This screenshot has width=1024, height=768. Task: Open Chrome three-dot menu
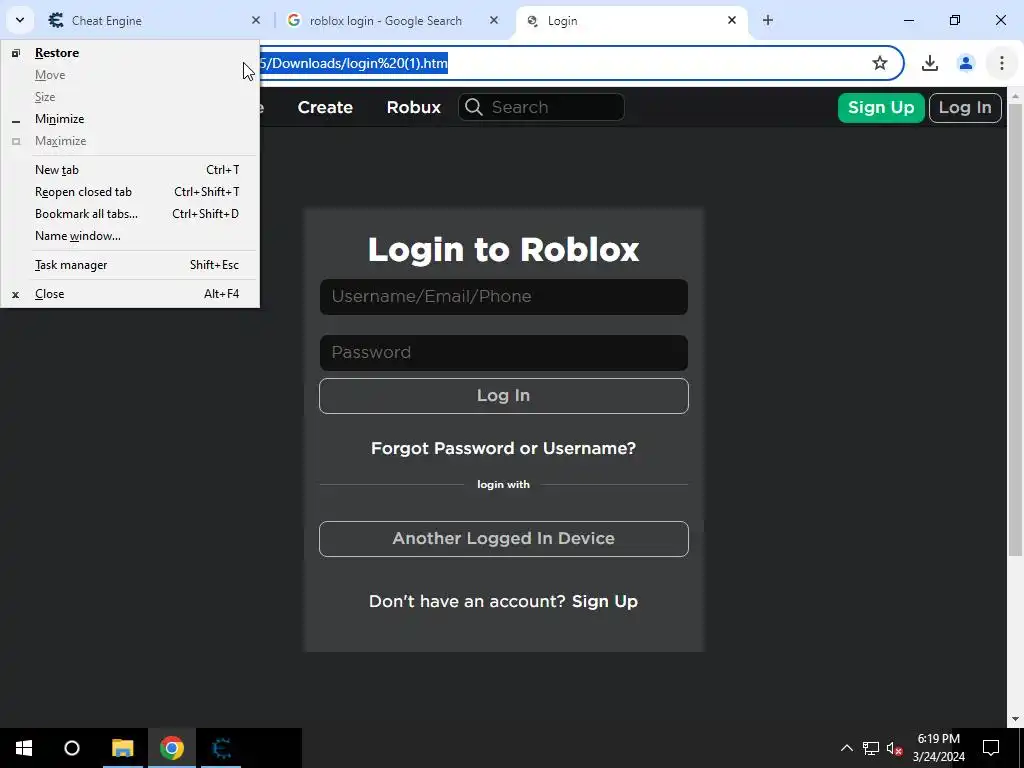(x=1002, y=63)
